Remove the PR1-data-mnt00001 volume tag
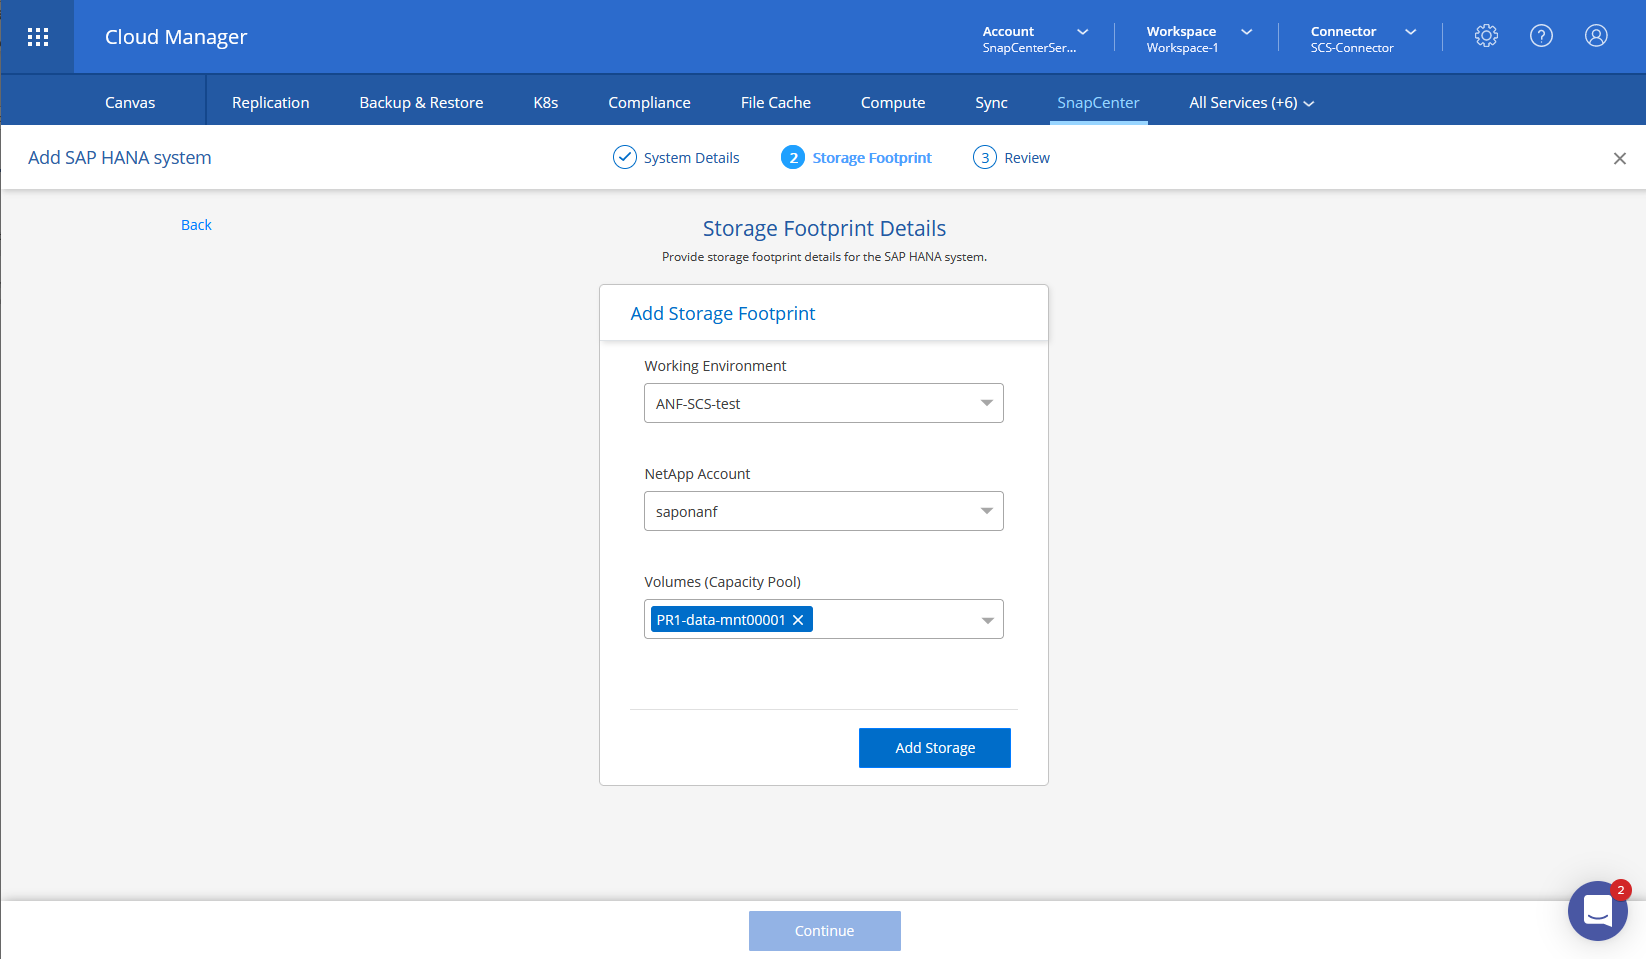Image resolution: width=1646 pixels, height=959 pixels. pyautogui.click(x=798, y=620)
